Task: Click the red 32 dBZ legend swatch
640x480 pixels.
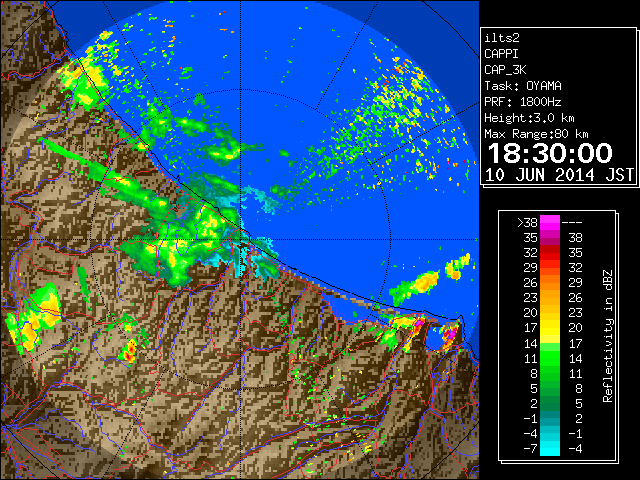Action: tap(550, 253)
